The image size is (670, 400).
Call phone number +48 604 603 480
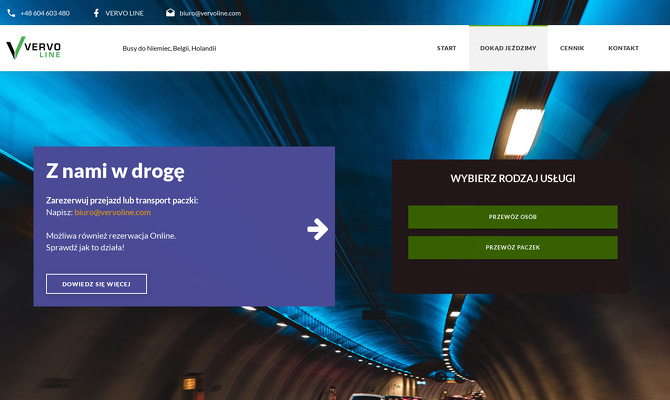click(45, 13)
